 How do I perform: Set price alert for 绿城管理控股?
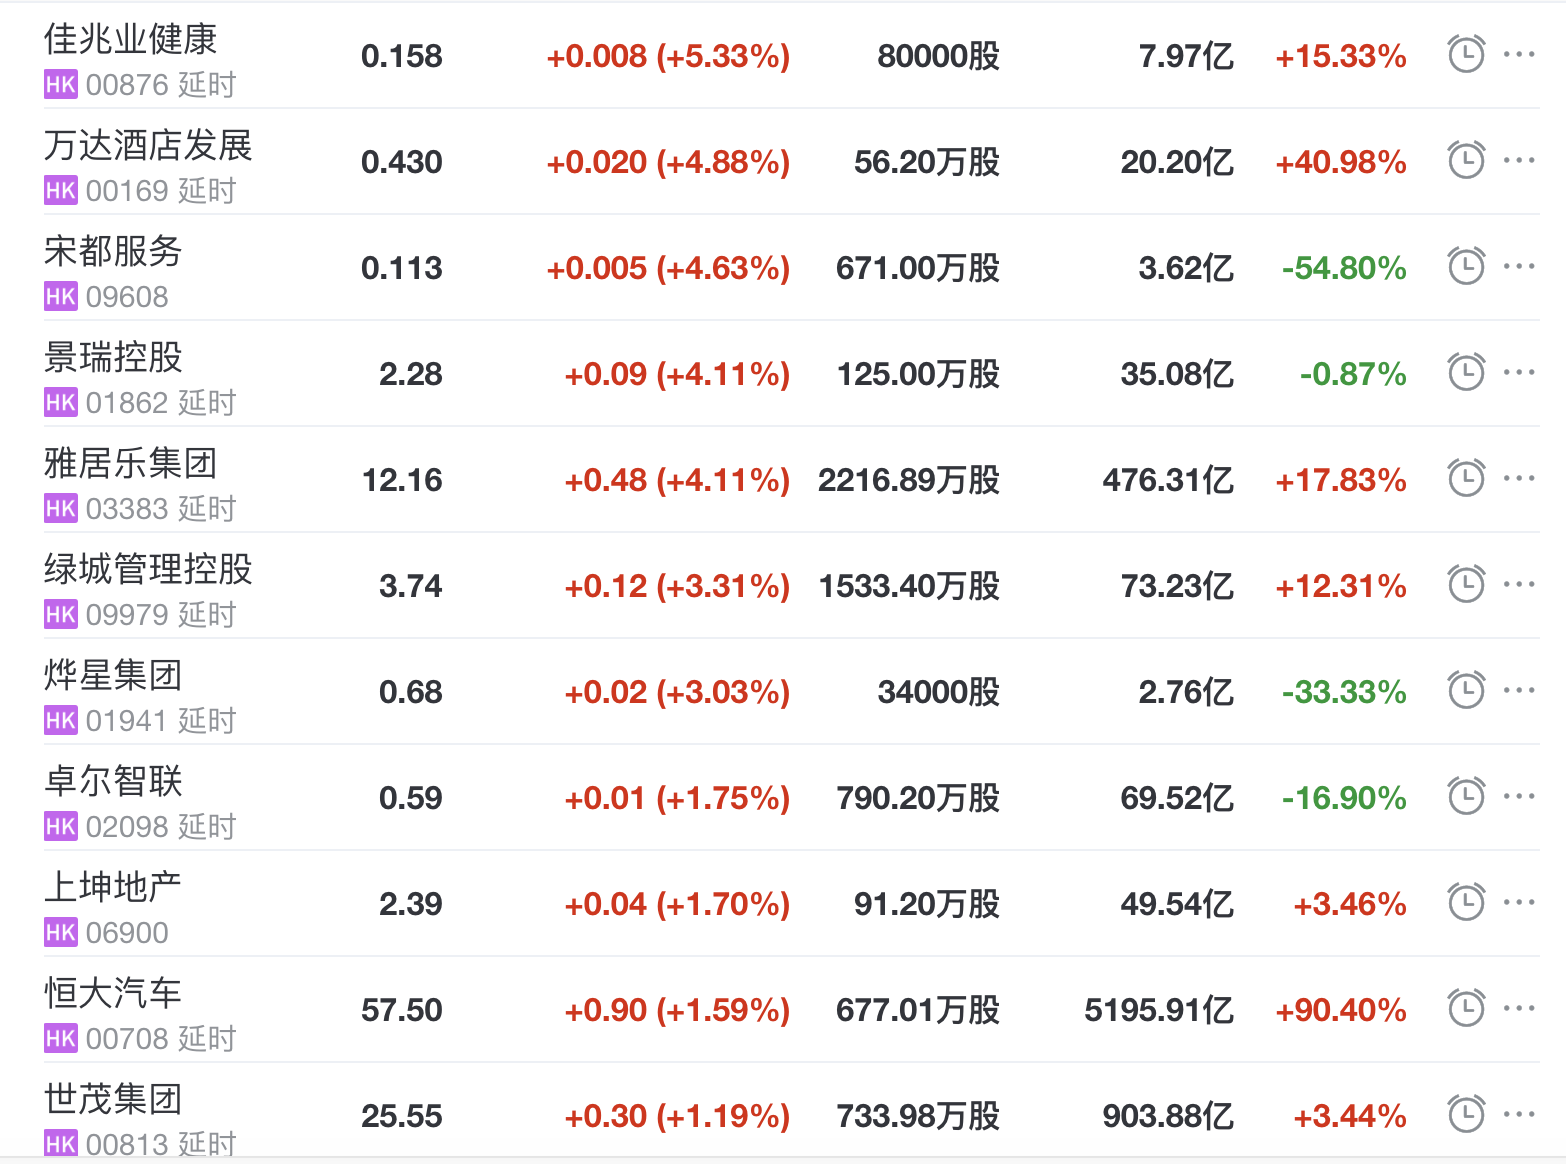[1466, 584]
